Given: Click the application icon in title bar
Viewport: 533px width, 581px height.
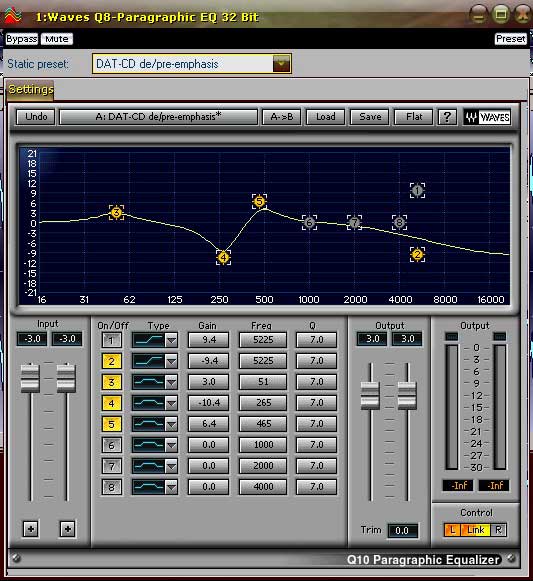Looking at the screenshot, I should (x=13, y=16).
